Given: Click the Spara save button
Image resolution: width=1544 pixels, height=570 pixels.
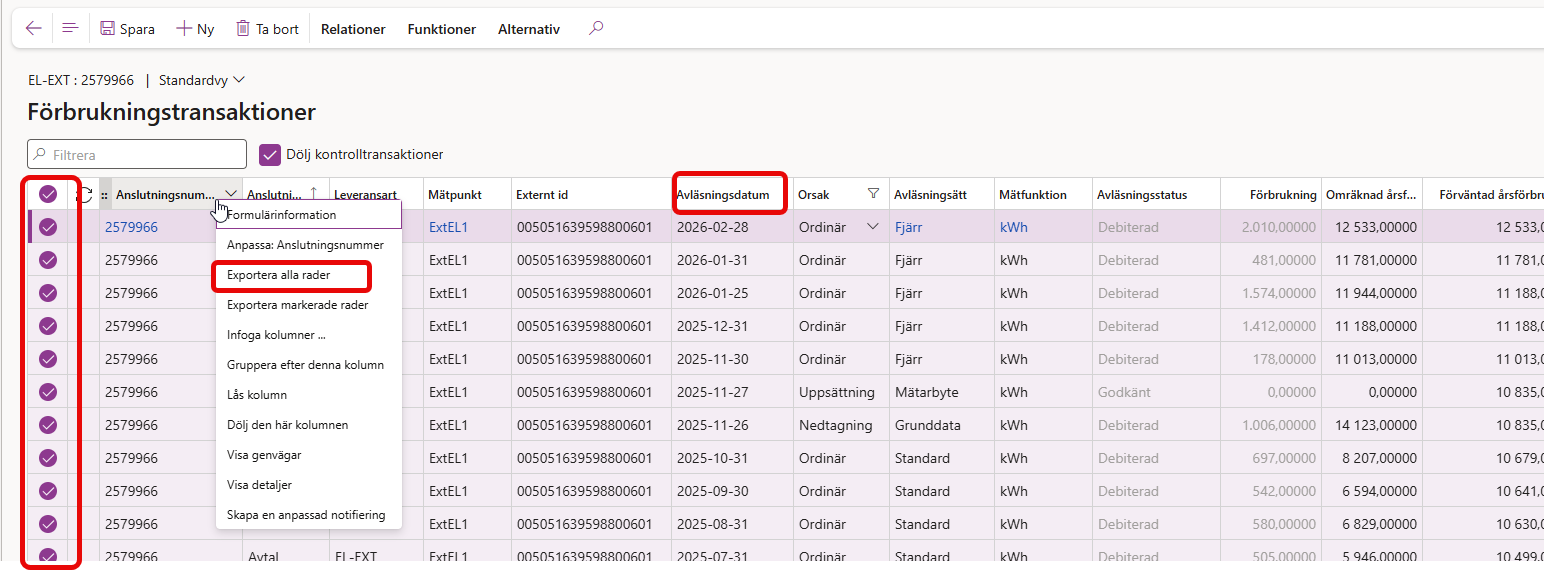Looking at the screenshot, I should click(127, 29).
